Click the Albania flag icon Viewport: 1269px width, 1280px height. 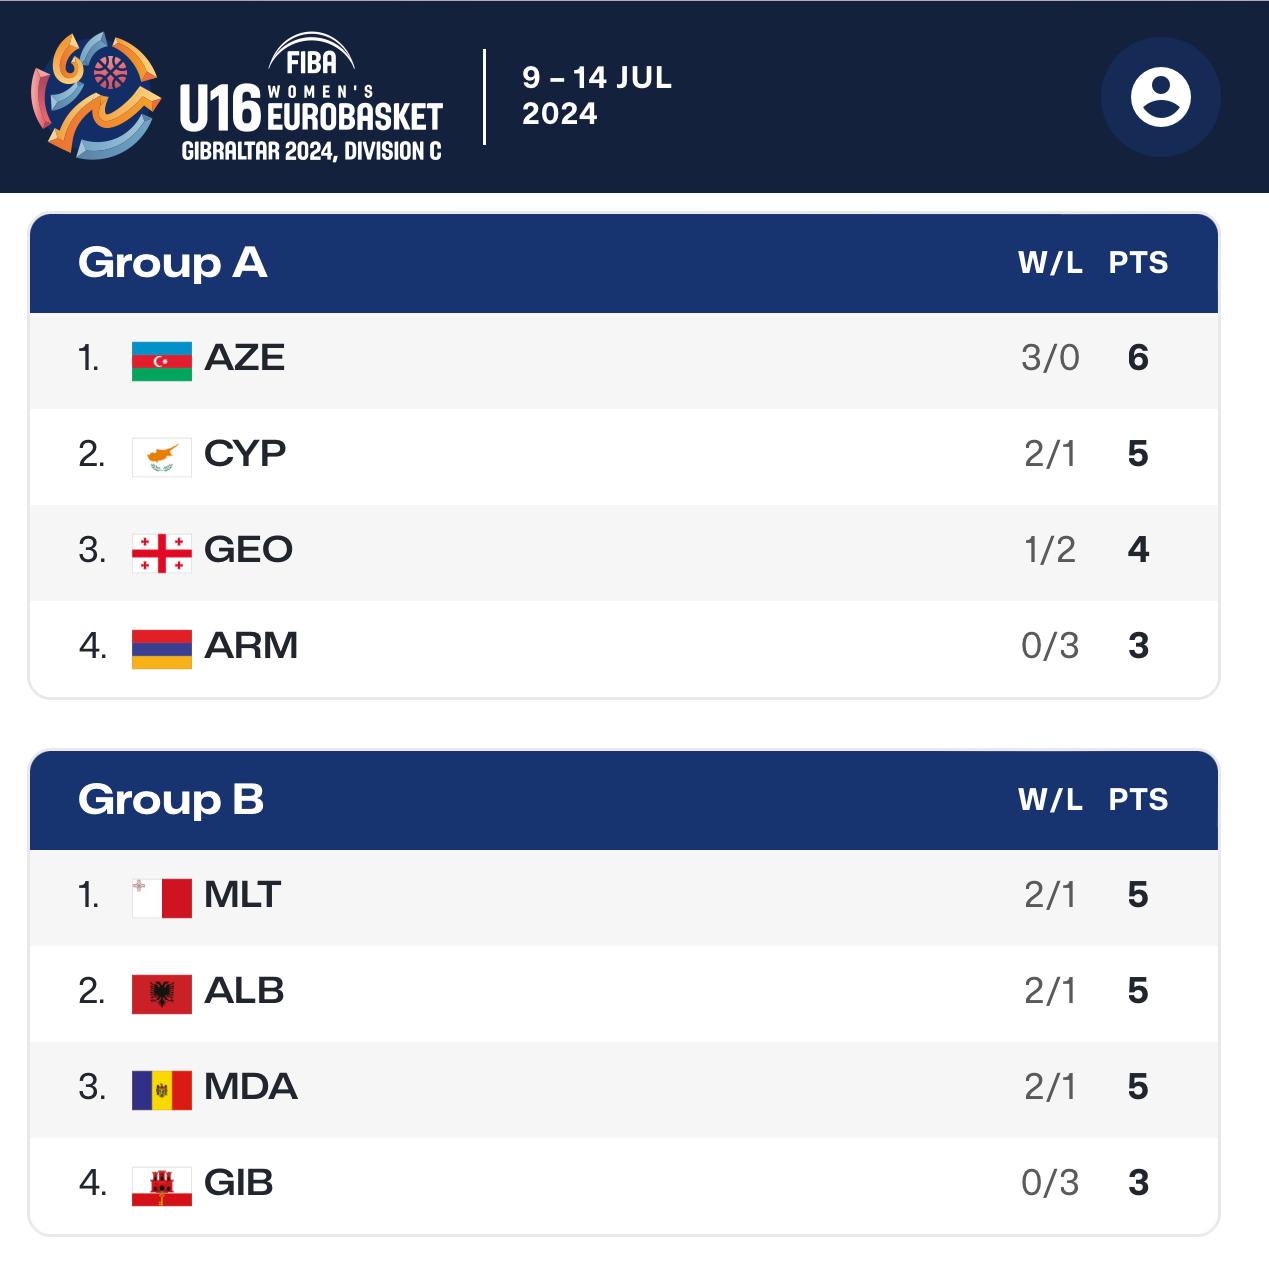pos(161,993)
